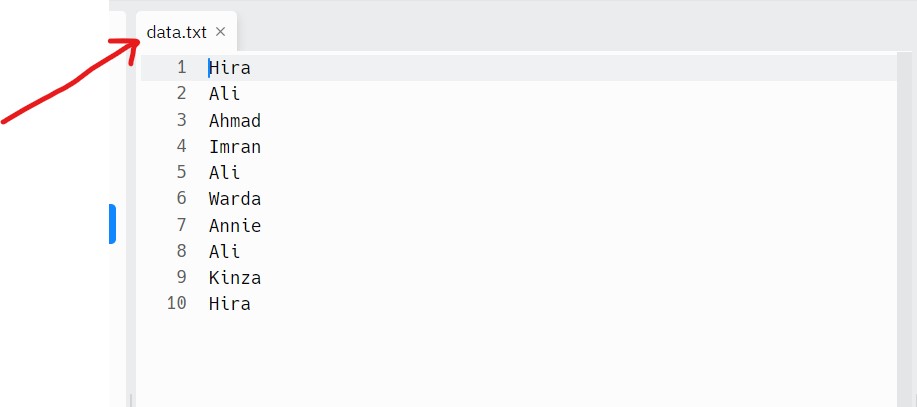Place cursor on the name "Kinza"
Image resolution: width=917 pixels, height=407 pixels.
pyautogui.click(x=235, y=278)
